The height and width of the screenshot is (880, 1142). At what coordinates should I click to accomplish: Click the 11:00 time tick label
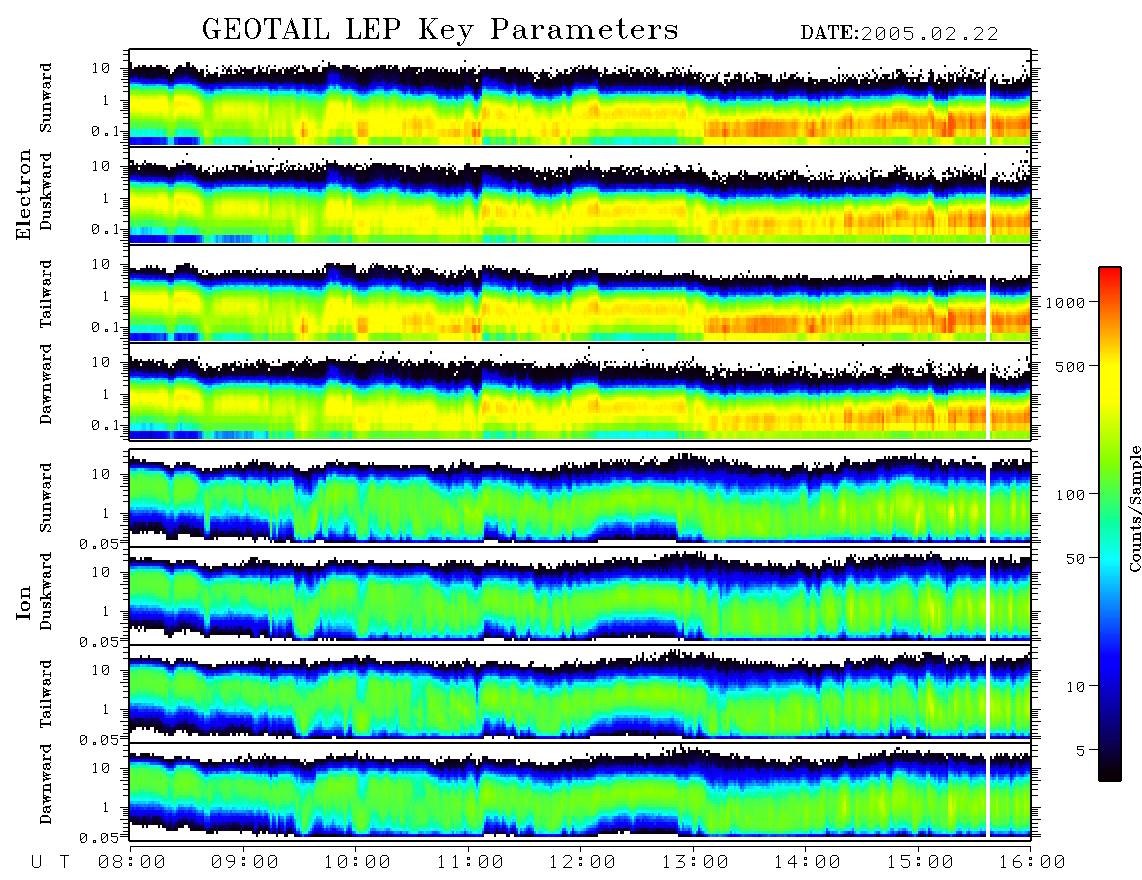click(470, 862)
